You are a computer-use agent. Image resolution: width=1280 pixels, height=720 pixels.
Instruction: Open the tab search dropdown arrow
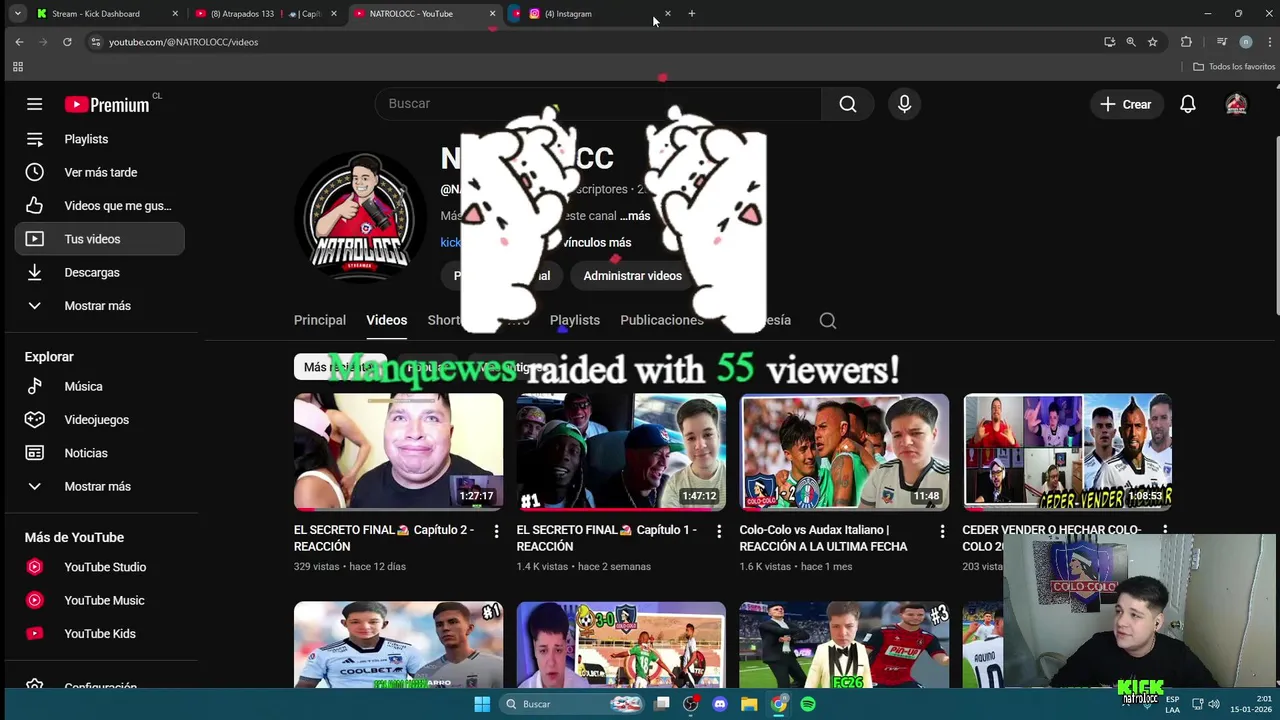tap(17, 14)
